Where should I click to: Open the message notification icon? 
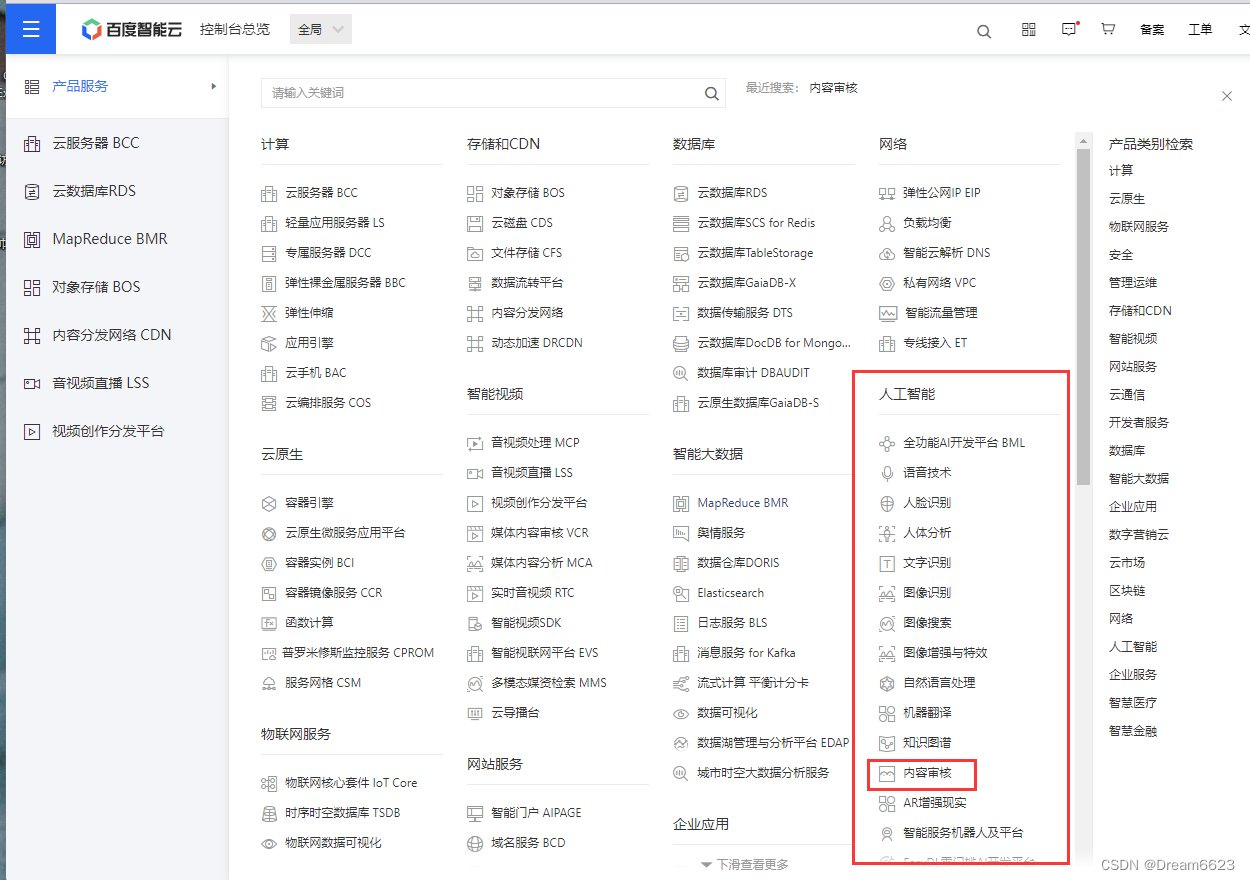(x=1070, y=29)
